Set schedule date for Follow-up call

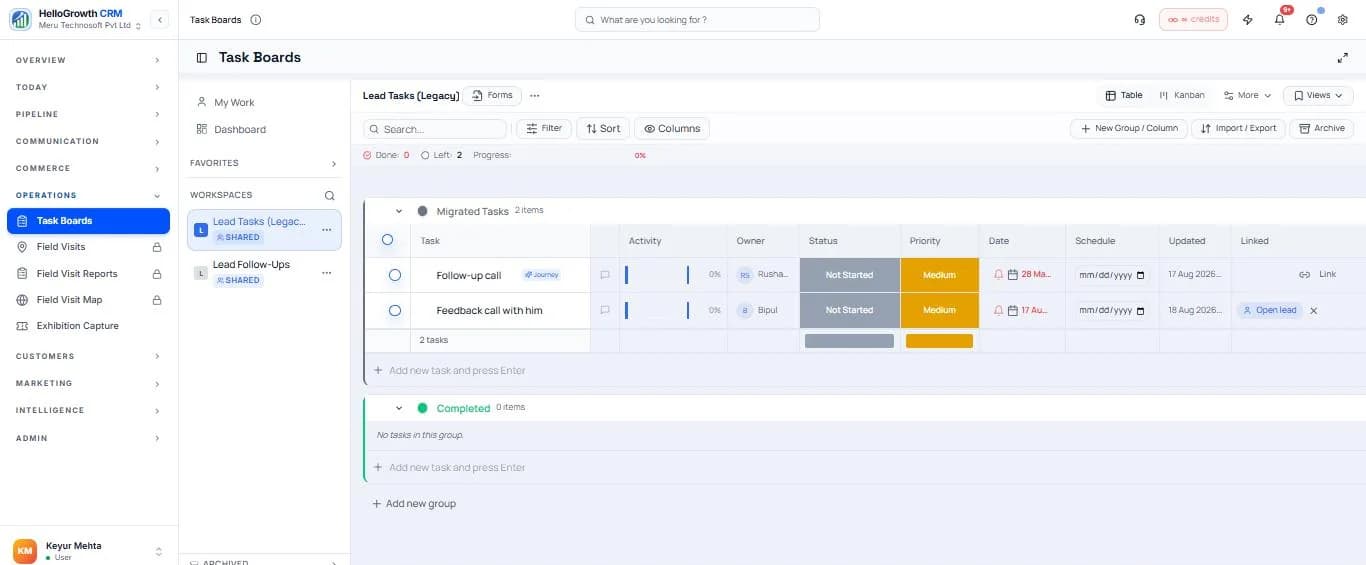[1112, 275]
